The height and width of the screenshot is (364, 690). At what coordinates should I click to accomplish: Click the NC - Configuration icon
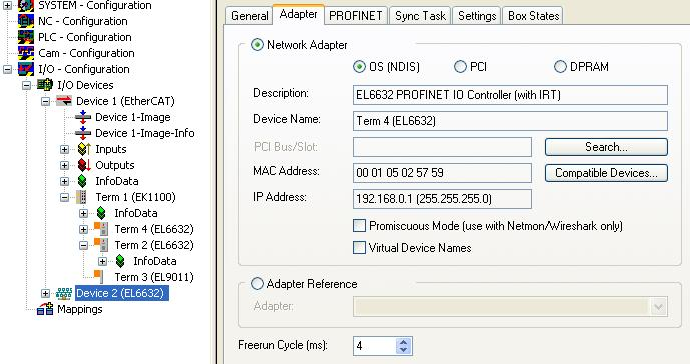26,21
